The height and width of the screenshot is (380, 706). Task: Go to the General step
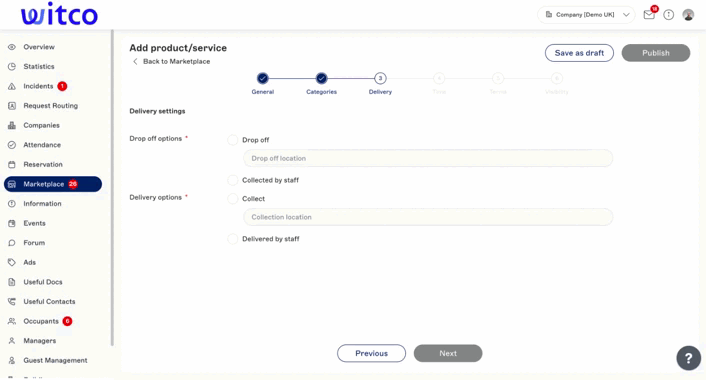(x=262, y=78)
